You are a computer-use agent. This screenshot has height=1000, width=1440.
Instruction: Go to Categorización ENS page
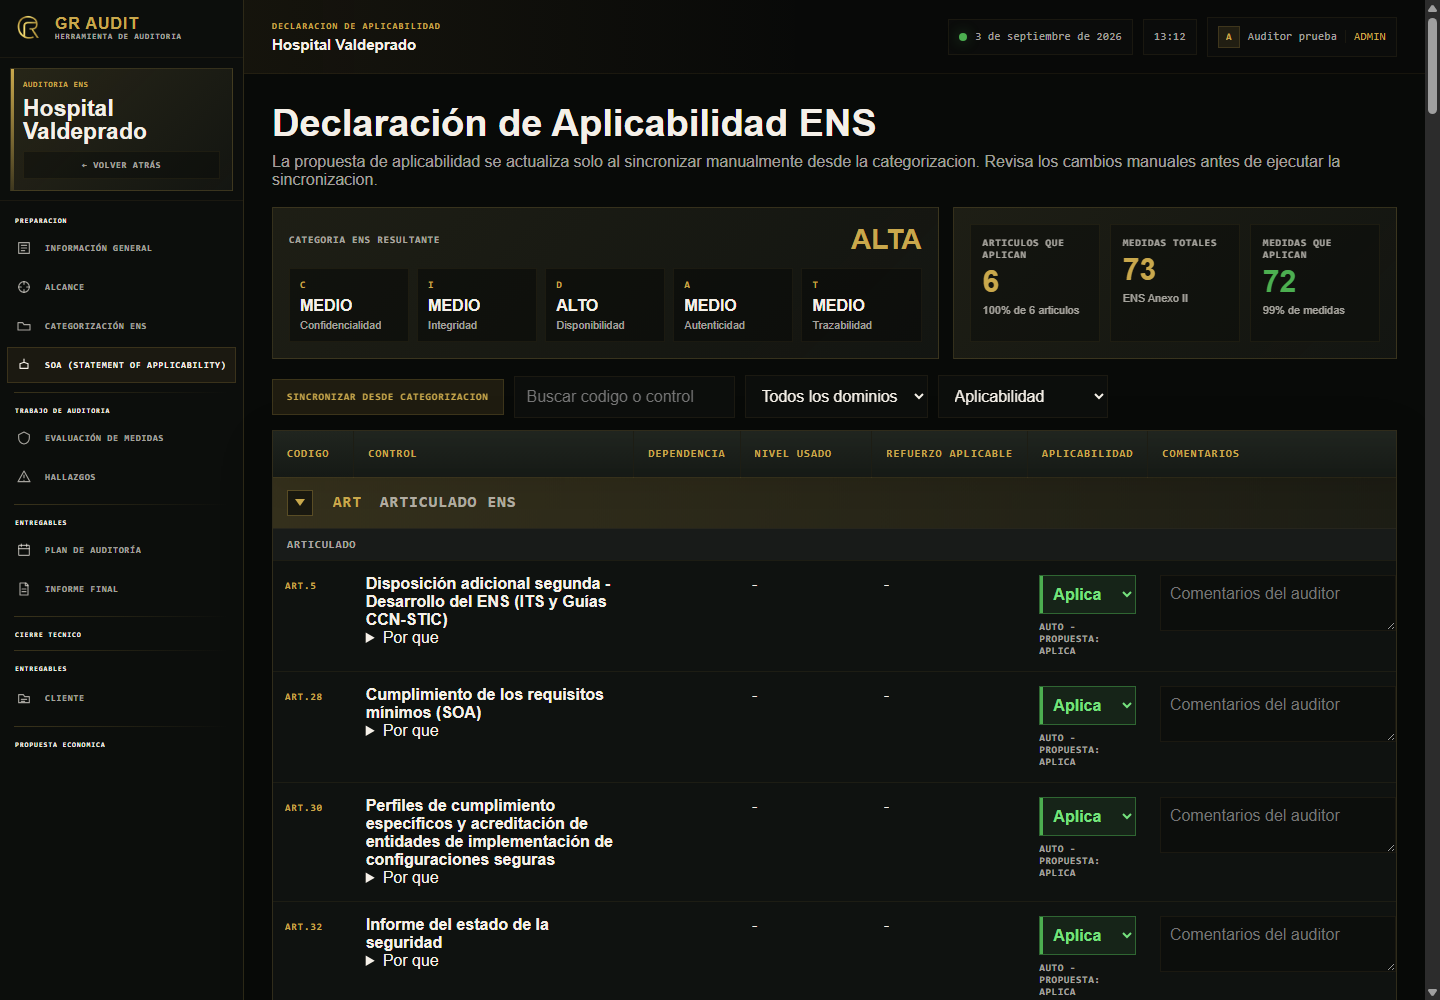121,326
